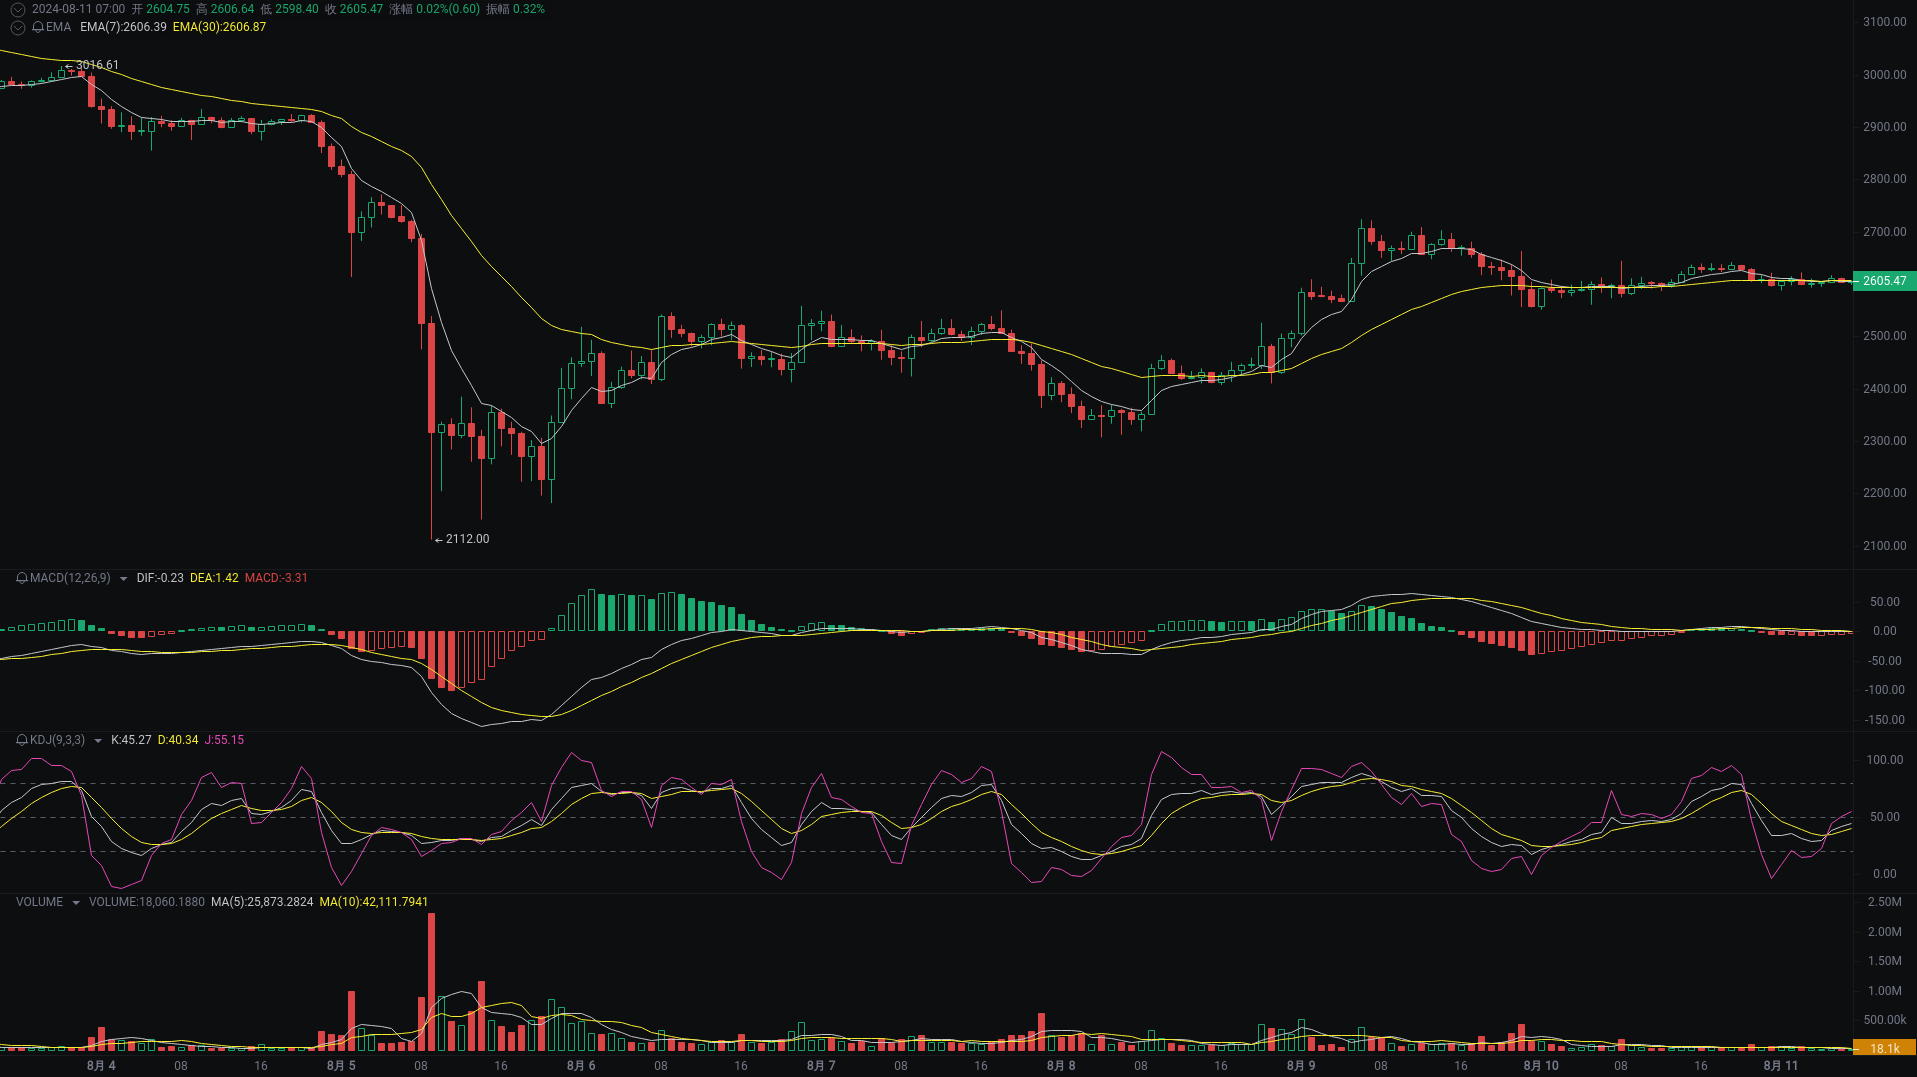This screenshot has width=1917, height=1077.
Task: Click the MACD alert bell icon
Action: 22,578
